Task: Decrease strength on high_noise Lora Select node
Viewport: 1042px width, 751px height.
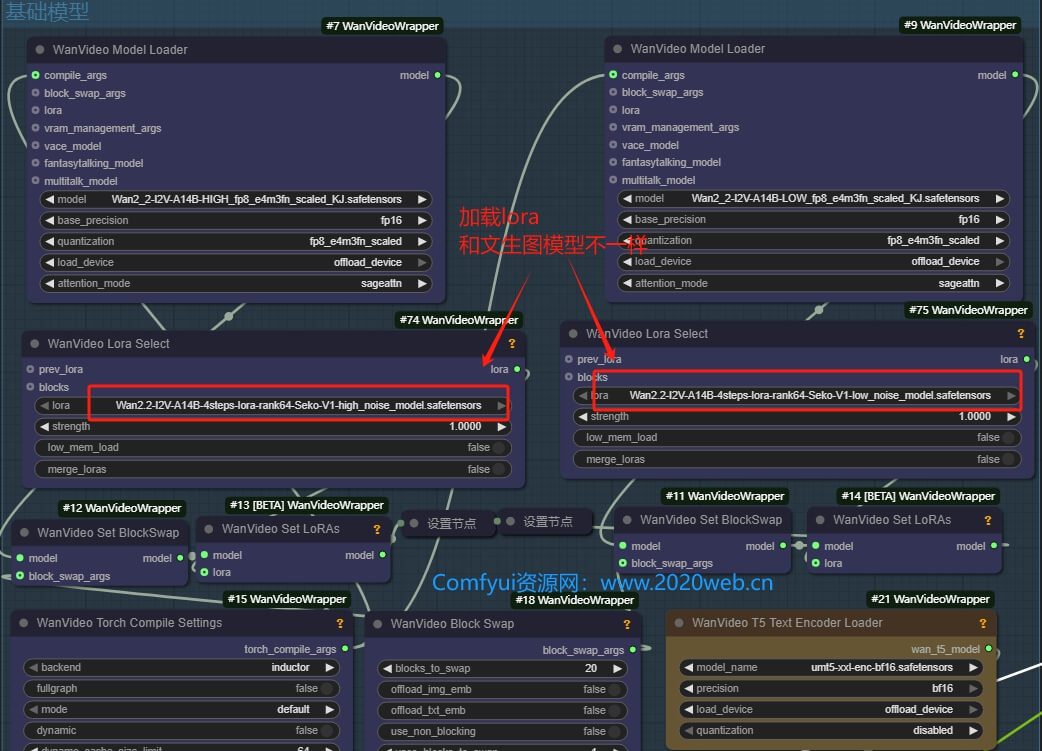Action: pyautogui.click(x=44, y=427)
